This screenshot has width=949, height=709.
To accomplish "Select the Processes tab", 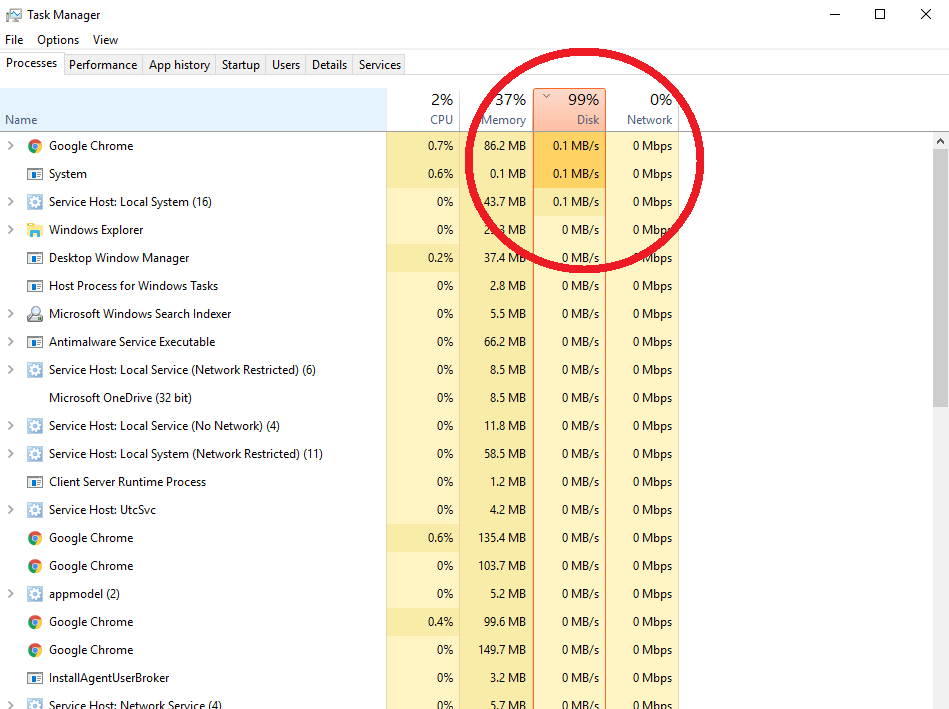I will coord(31,63).
